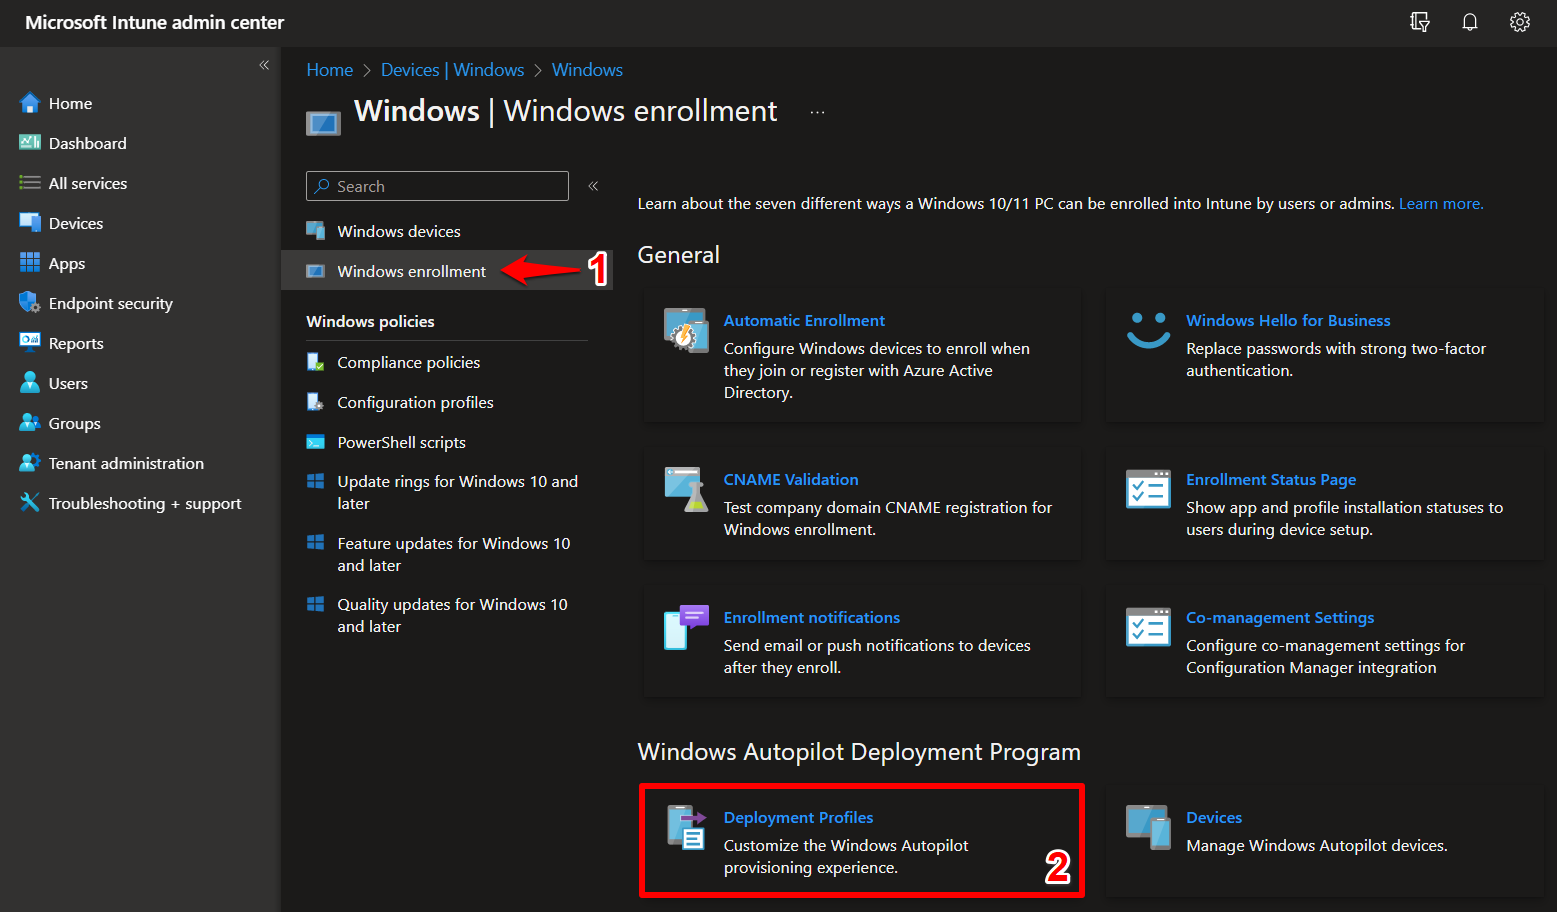Select the PowerShell scripts icon
This screenshot has width=1557, height=912.
[x=316, y=441]
